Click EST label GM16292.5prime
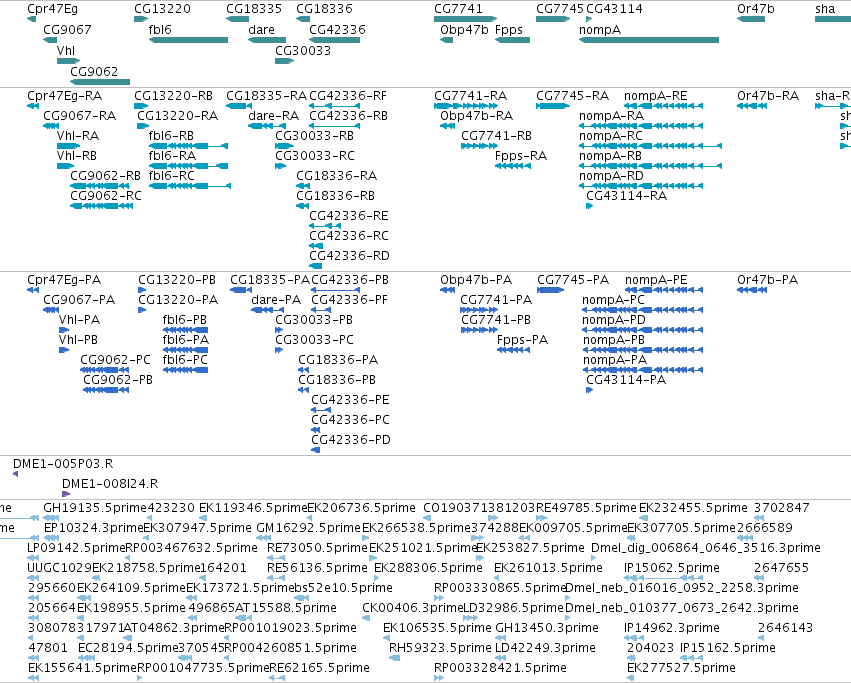 tap(308, 528)
